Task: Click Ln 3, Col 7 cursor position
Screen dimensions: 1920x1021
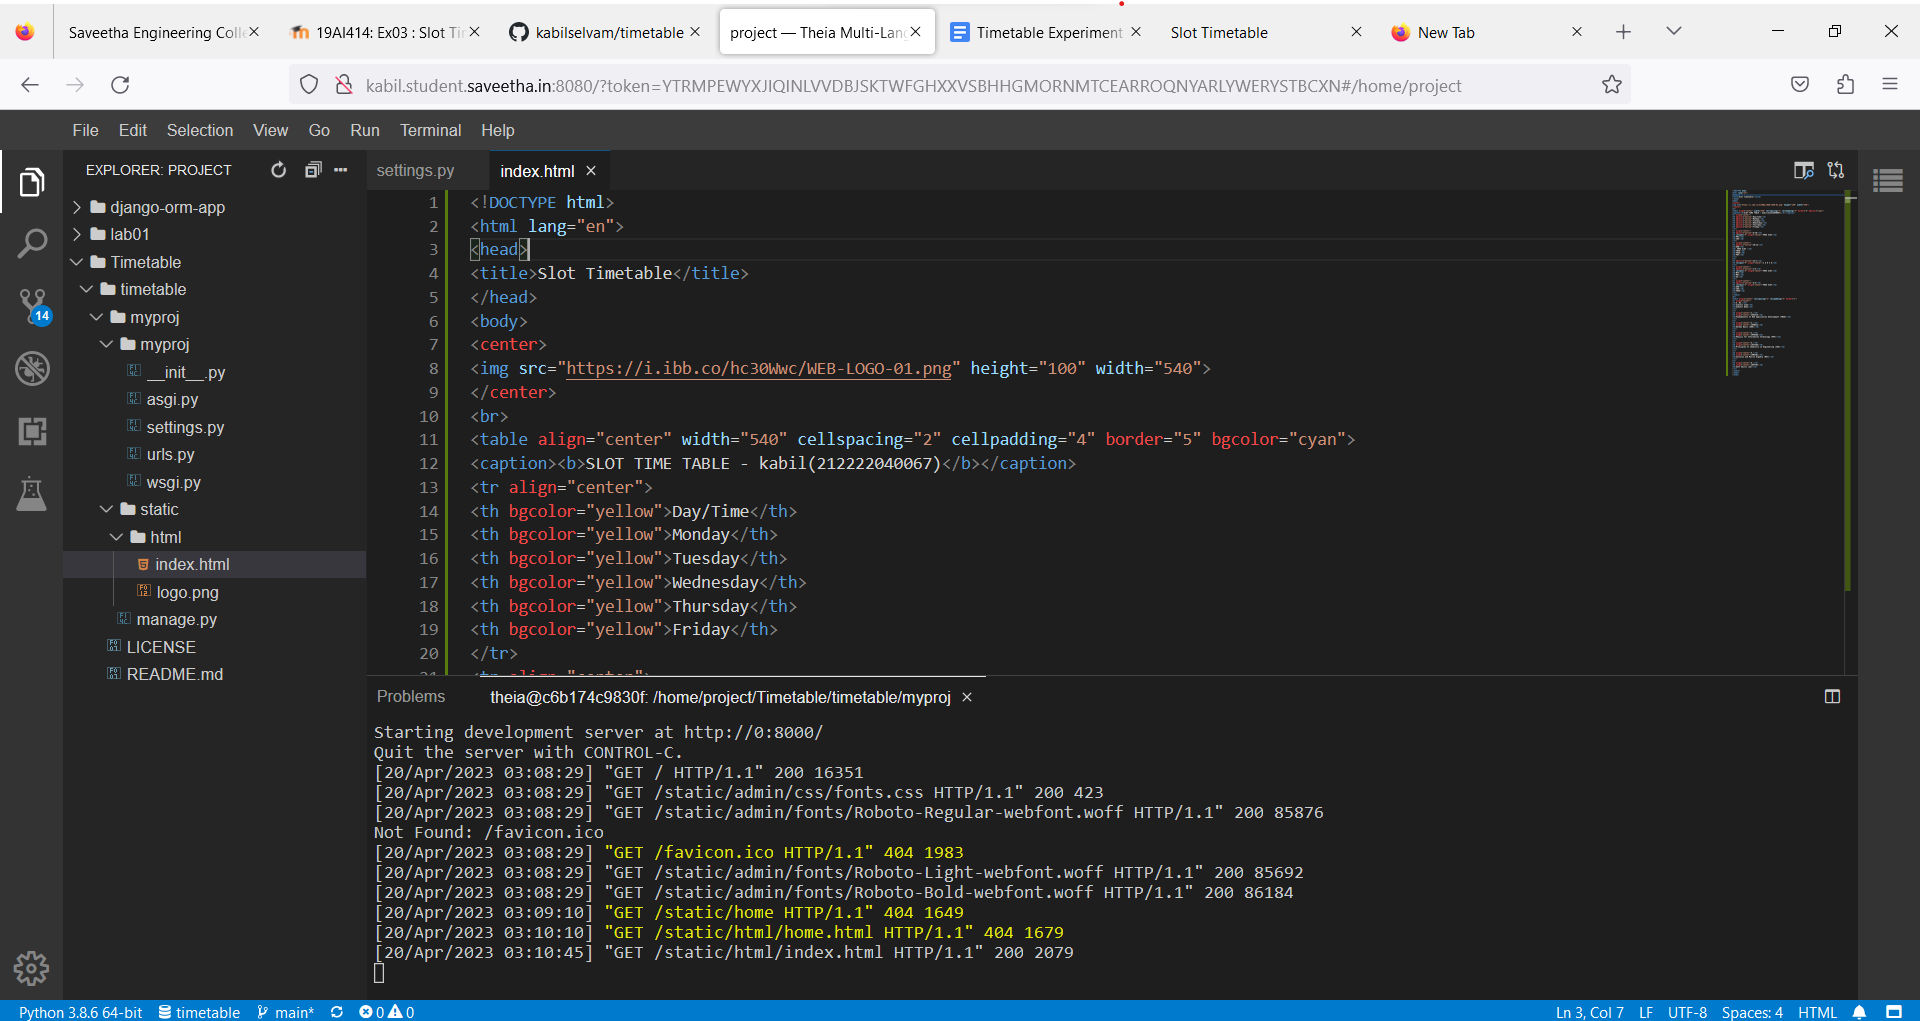Action: click(x=1590, y=1012)
